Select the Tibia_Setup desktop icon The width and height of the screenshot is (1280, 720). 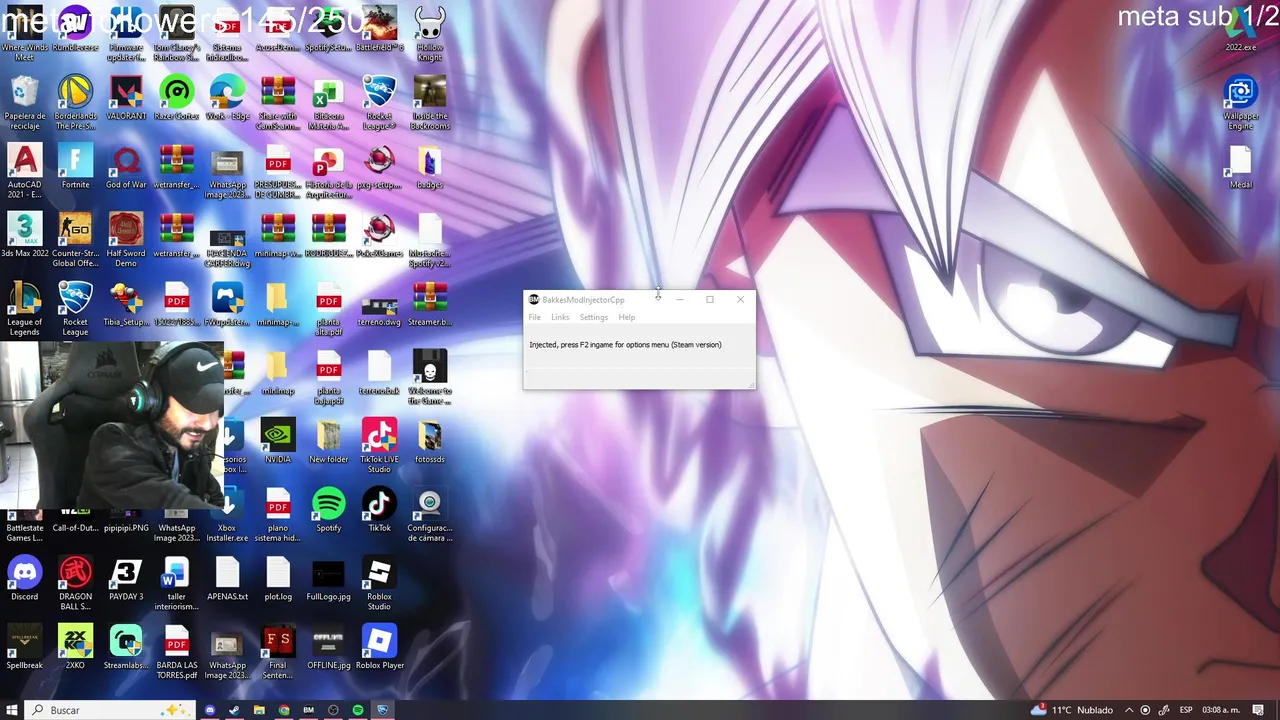(x=126, y=304)
